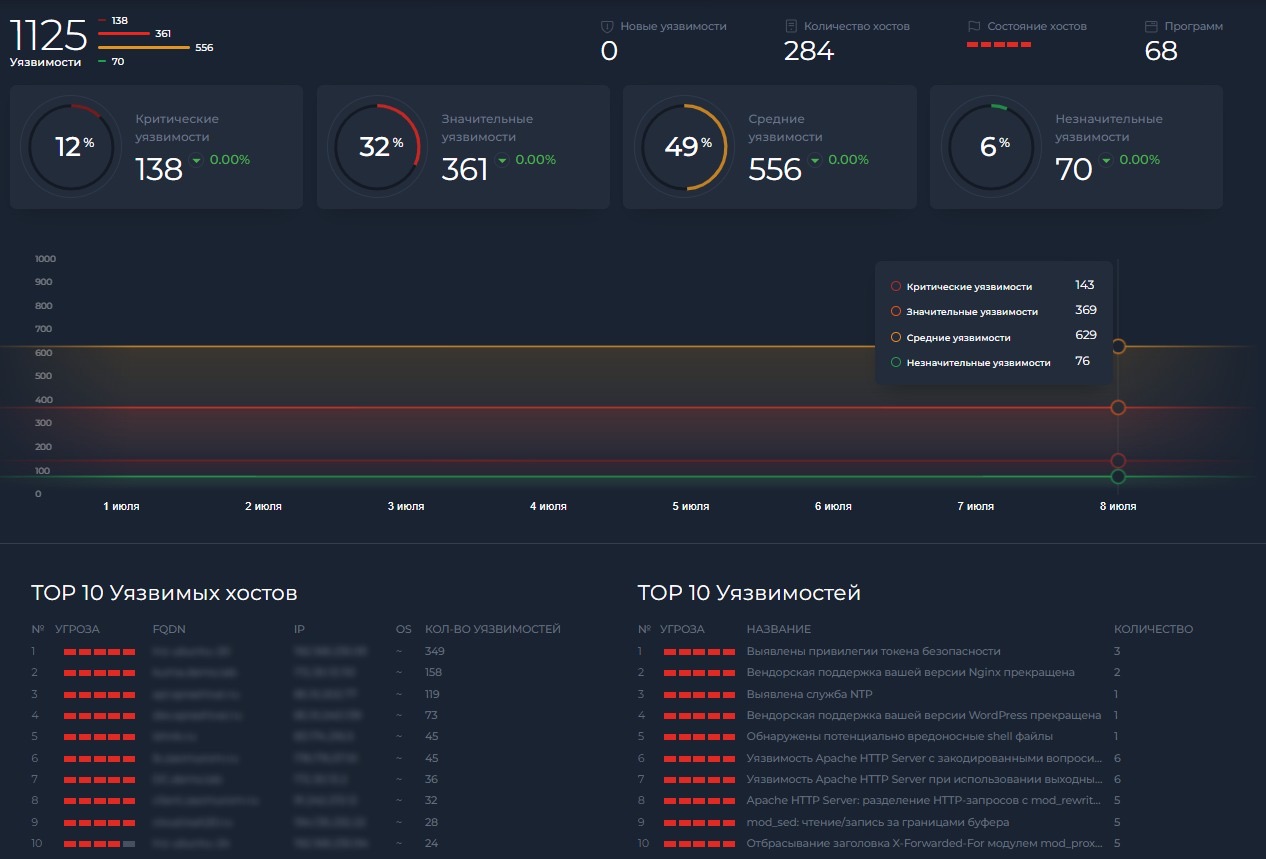Click the 1 июля label on chart axis

pyautogui.click(x=121, y=506)
